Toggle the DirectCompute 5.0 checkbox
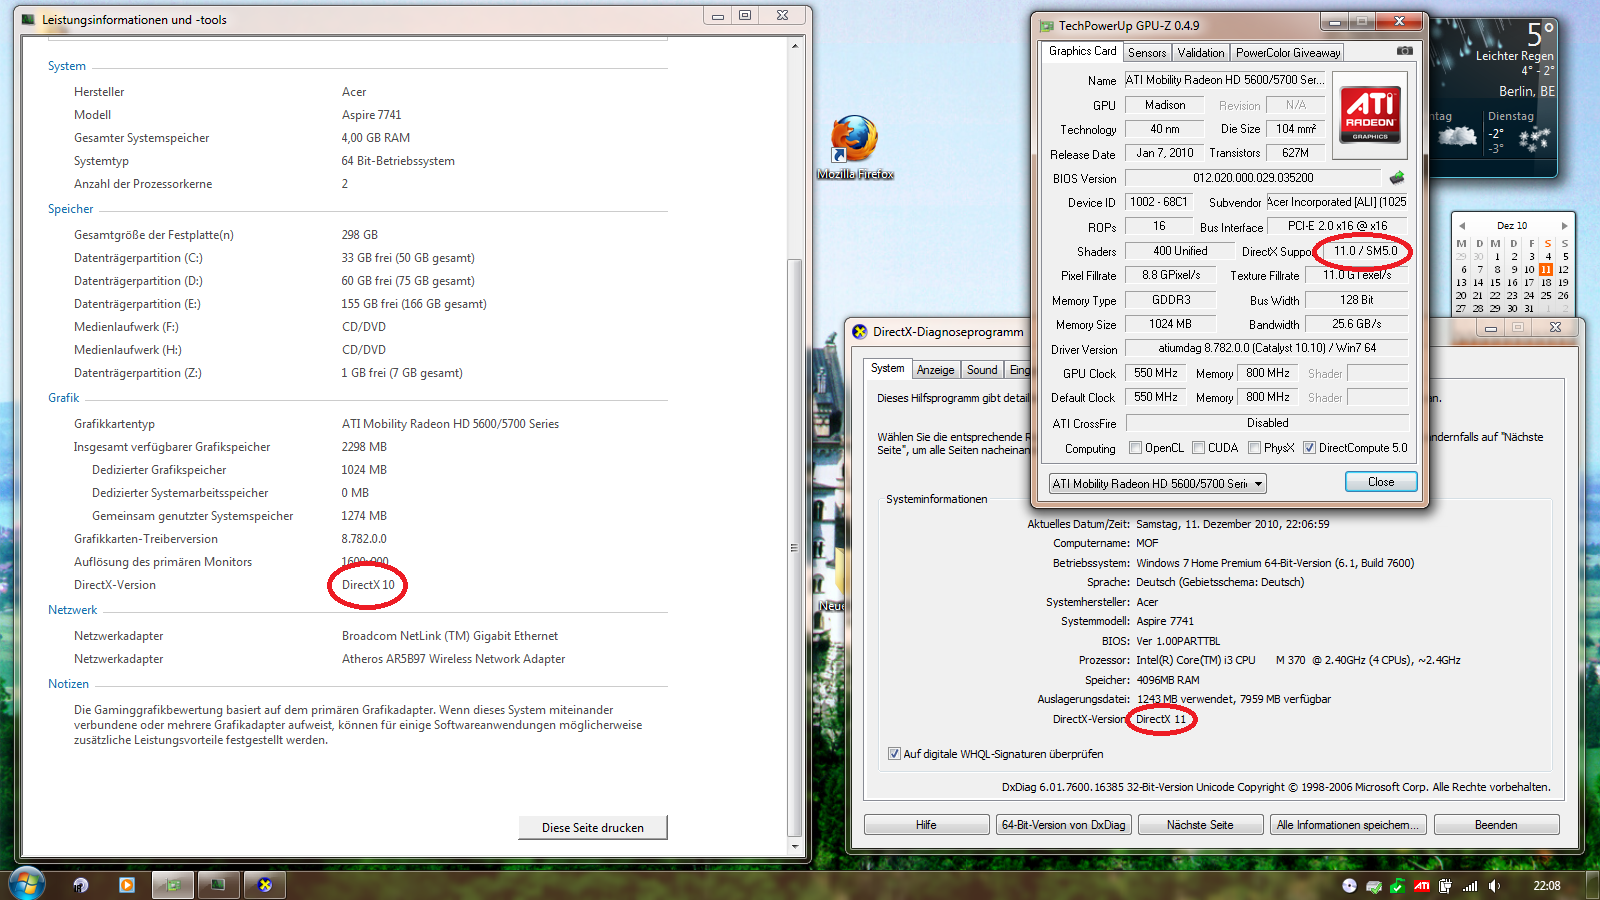 point(1309,448)
